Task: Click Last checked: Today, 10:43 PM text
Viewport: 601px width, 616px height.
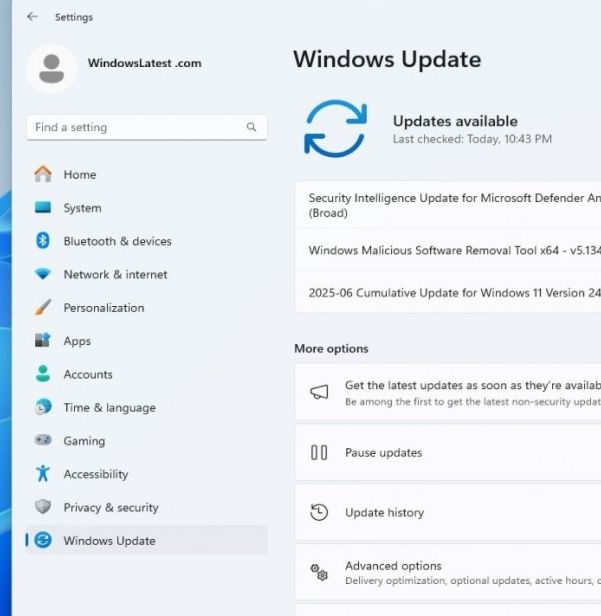Action: 472,139
